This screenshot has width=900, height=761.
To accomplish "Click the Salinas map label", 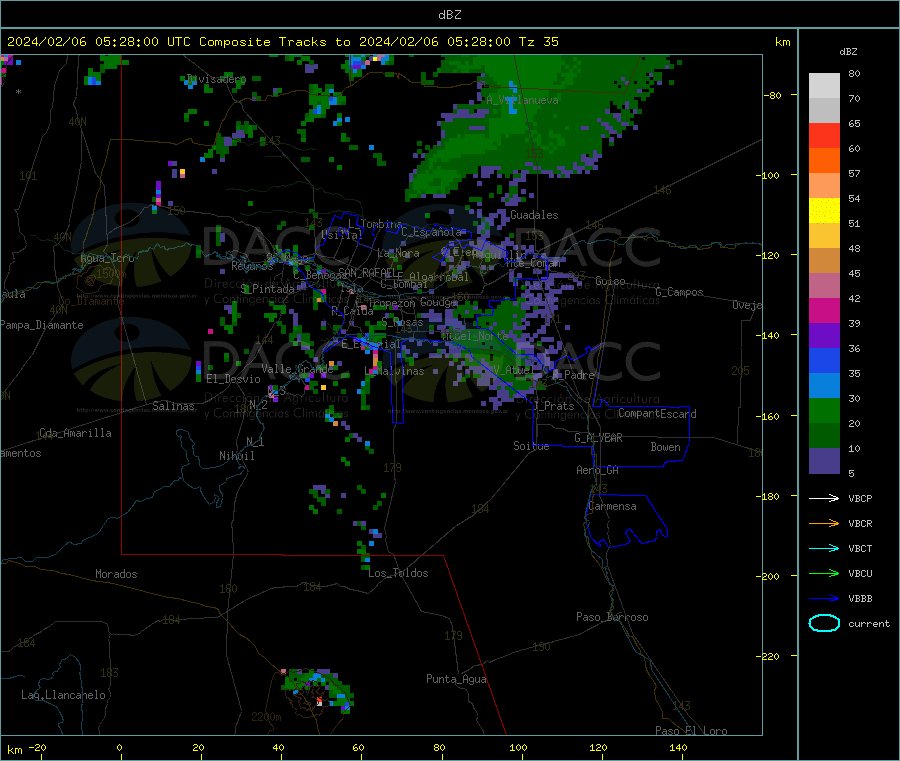I will 173,406.
